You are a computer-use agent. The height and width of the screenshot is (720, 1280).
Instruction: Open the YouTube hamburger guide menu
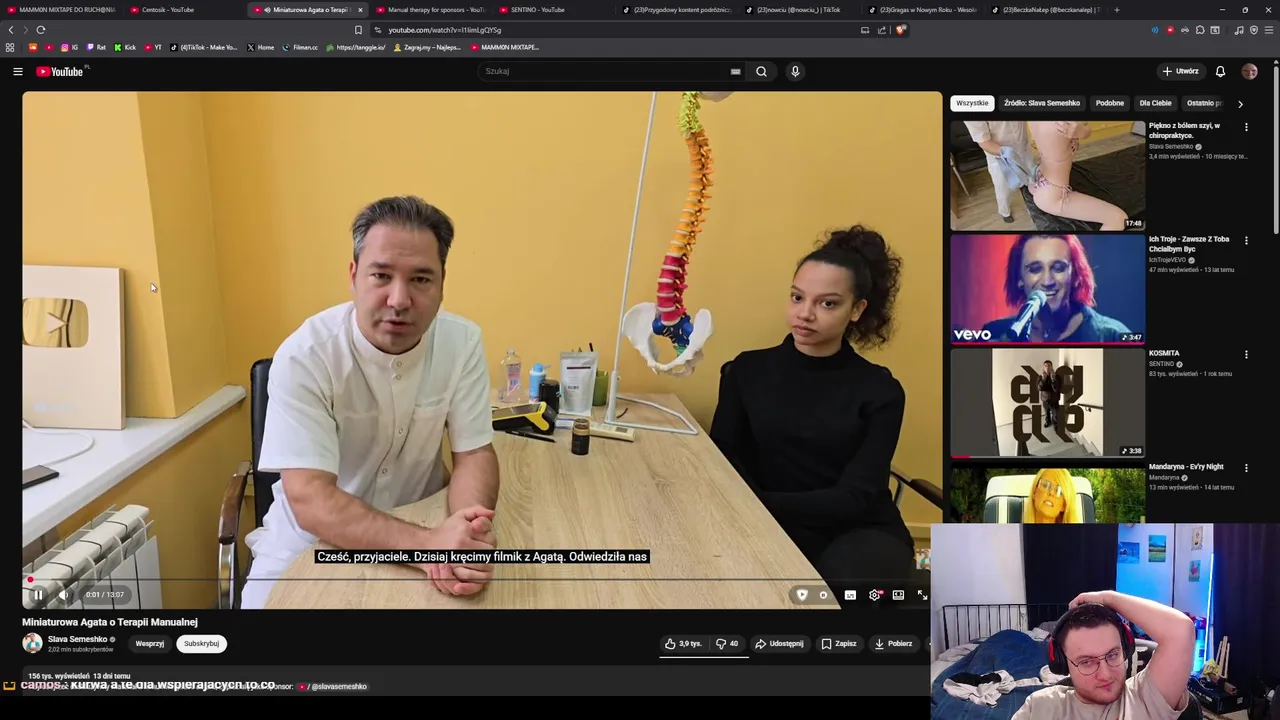(18, 71)
